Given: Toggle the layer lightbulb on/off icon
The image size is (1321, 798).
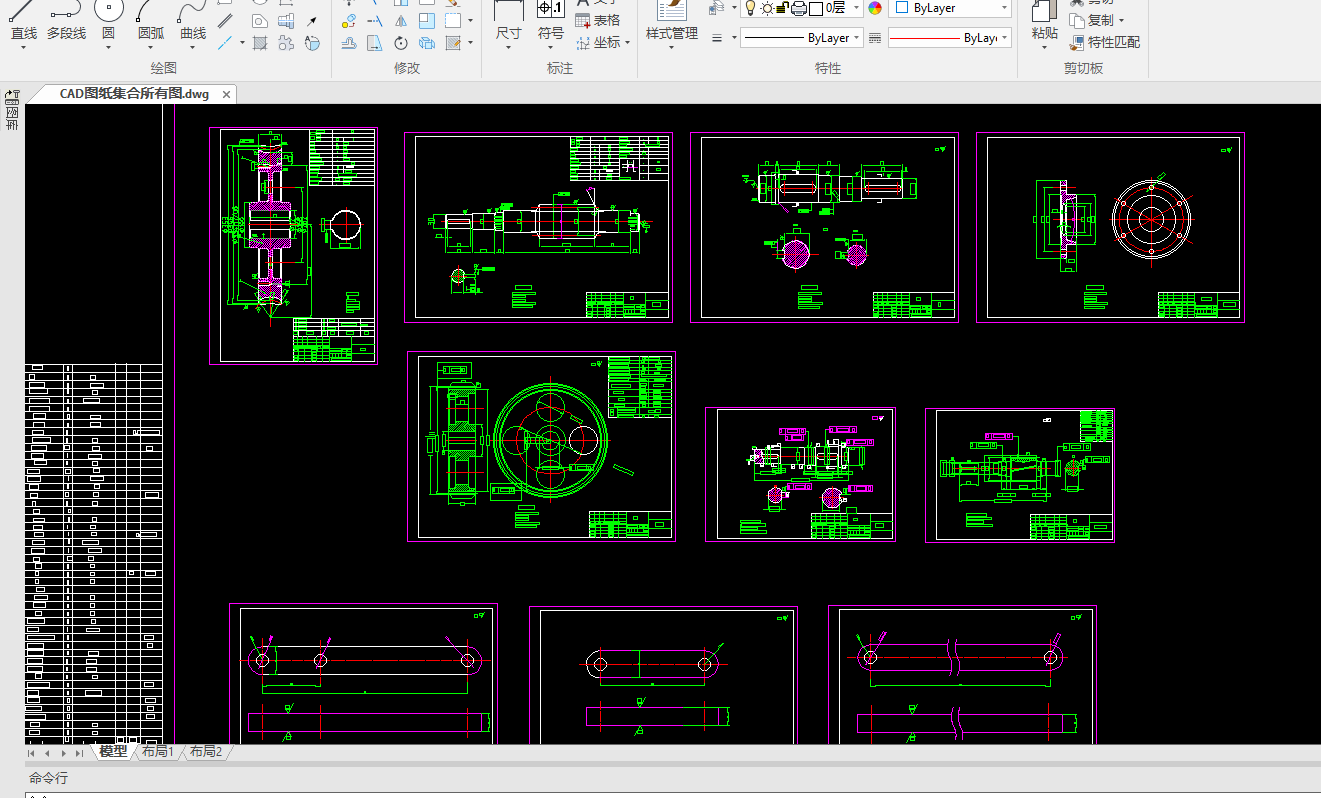Looking at the screenshot, I should [x=750, y=8].
